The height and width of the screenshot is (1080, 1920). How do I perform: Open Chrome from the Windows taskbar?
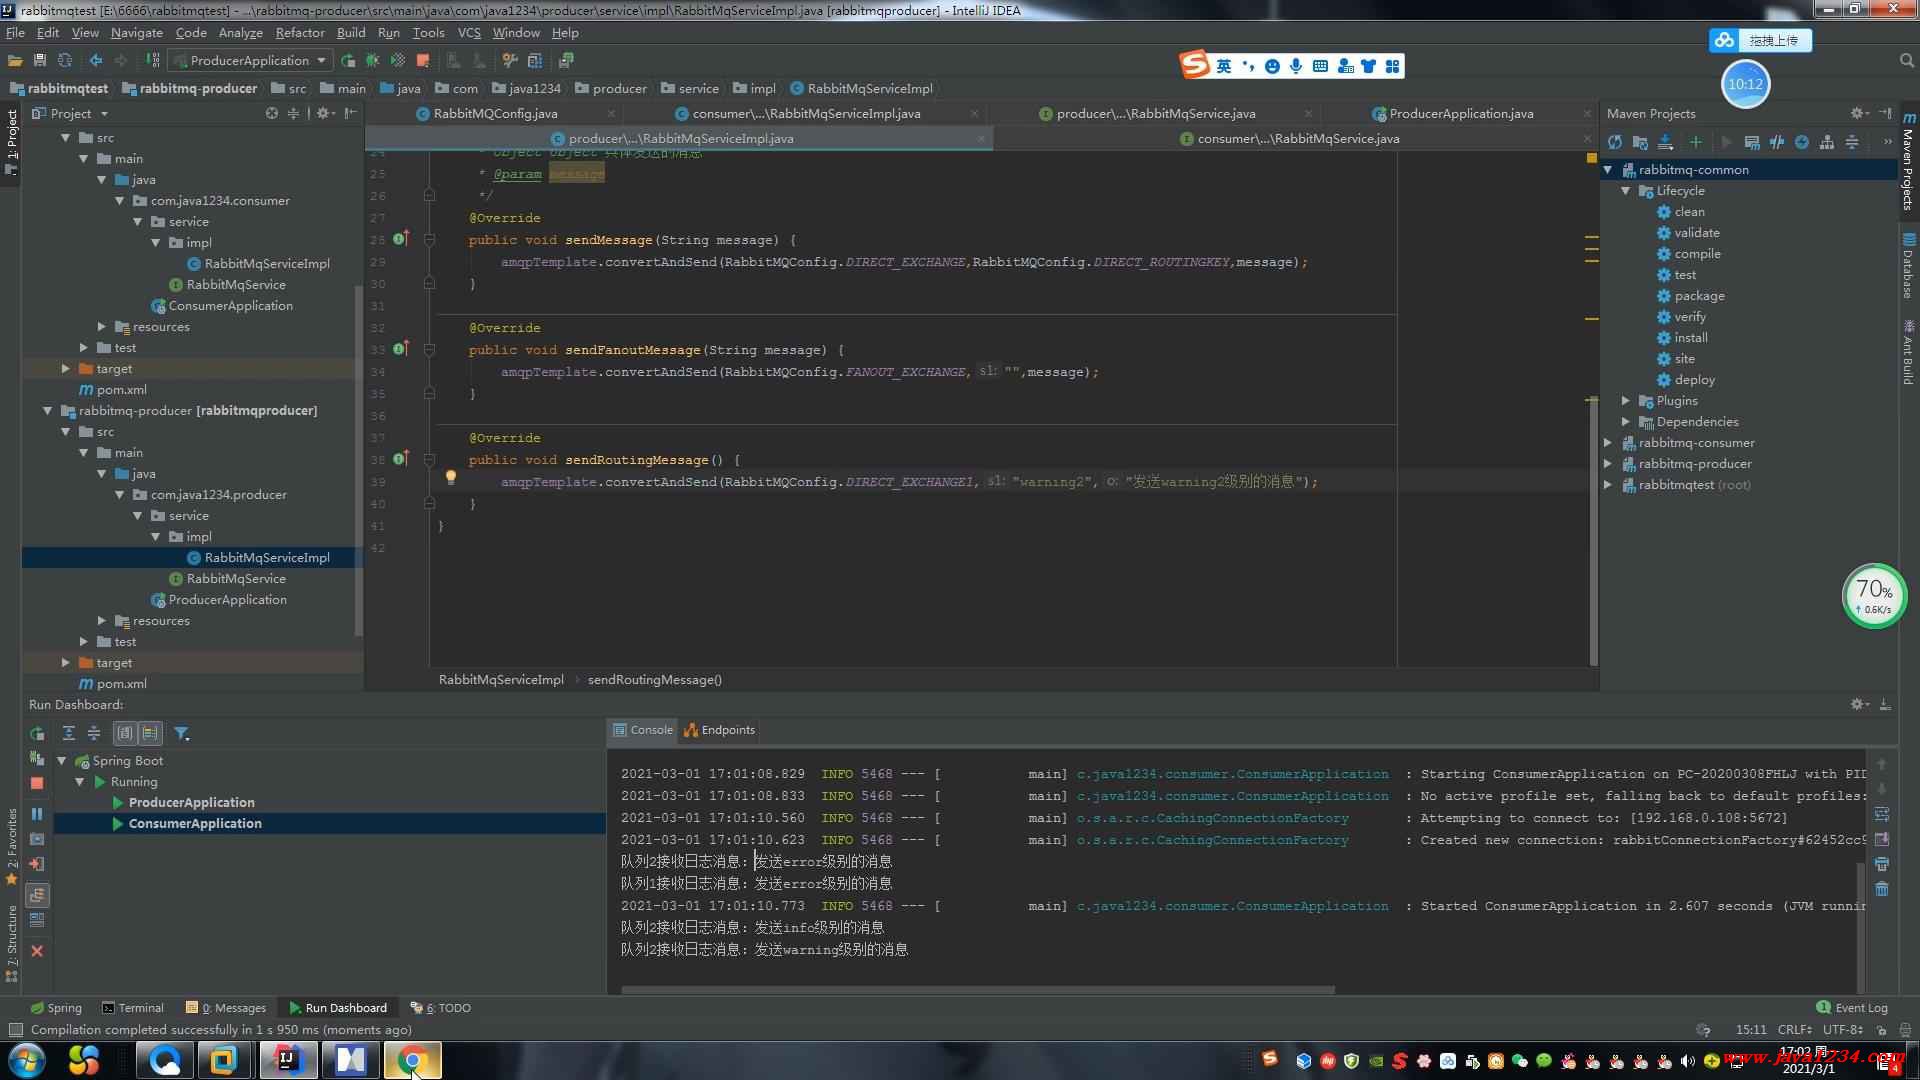[413, 1060]
